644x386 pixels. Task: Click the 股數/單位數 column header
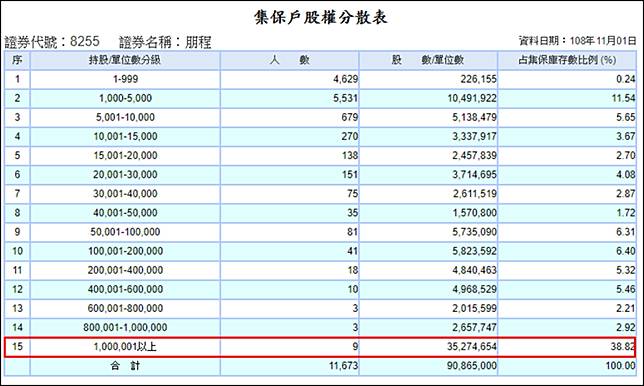click(428, 60)
